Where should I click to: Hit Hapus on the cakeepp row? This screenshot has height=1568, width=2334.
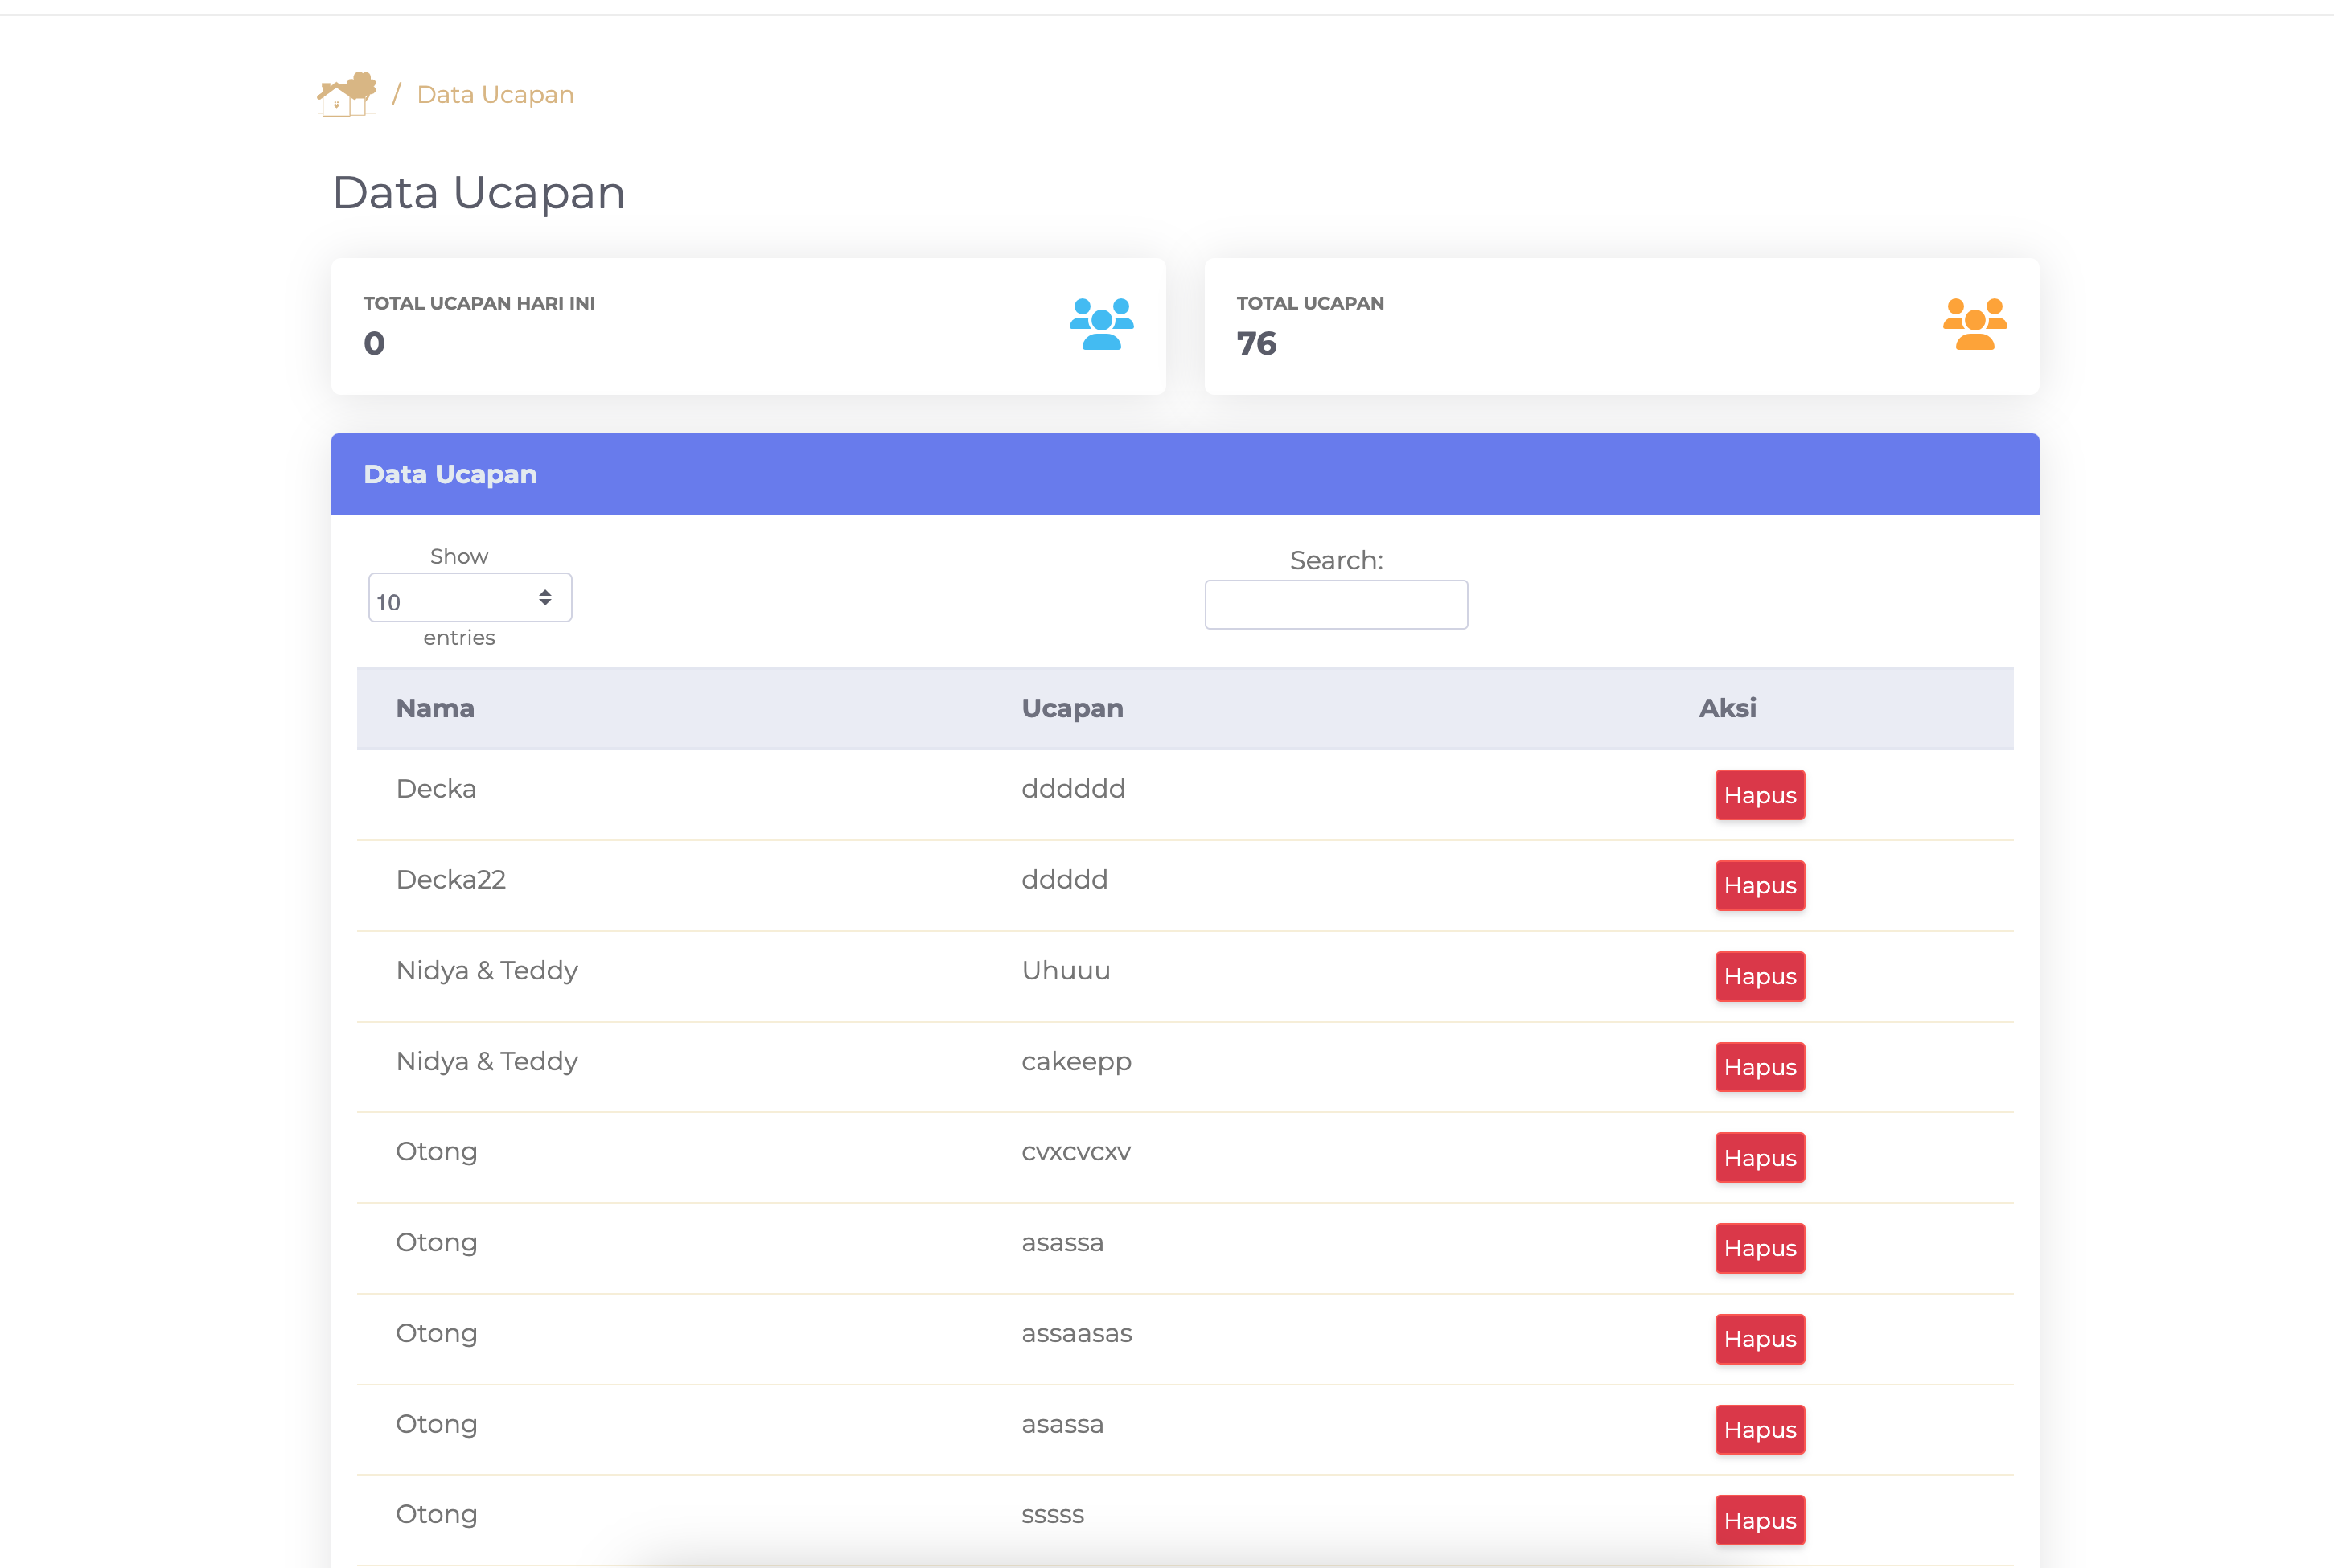pyautogui.click(x=1759, y=1067)
